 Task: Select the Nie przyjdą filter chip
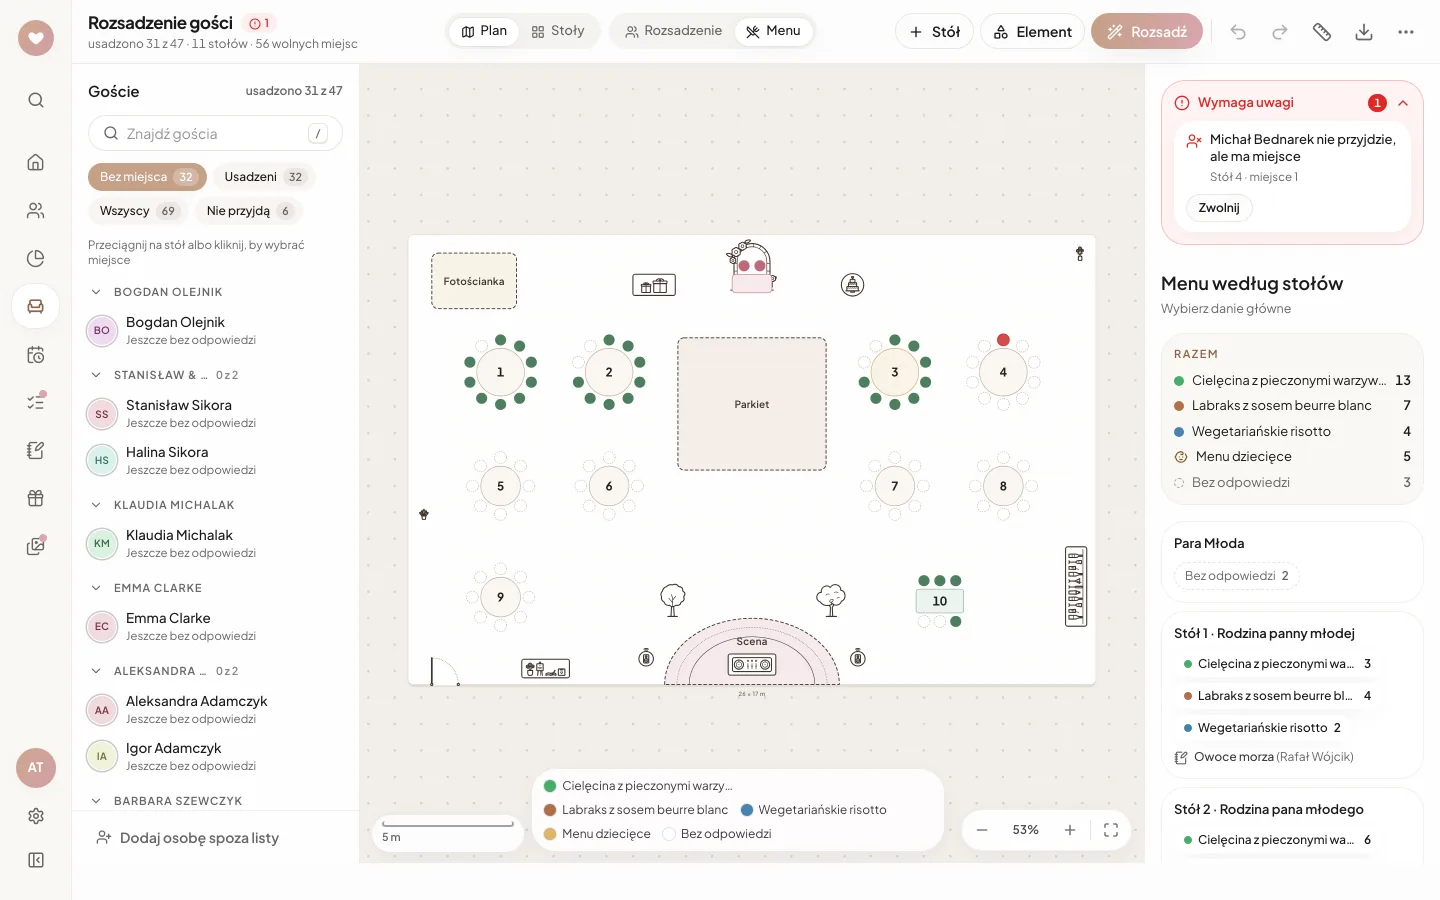coord(249,211)
